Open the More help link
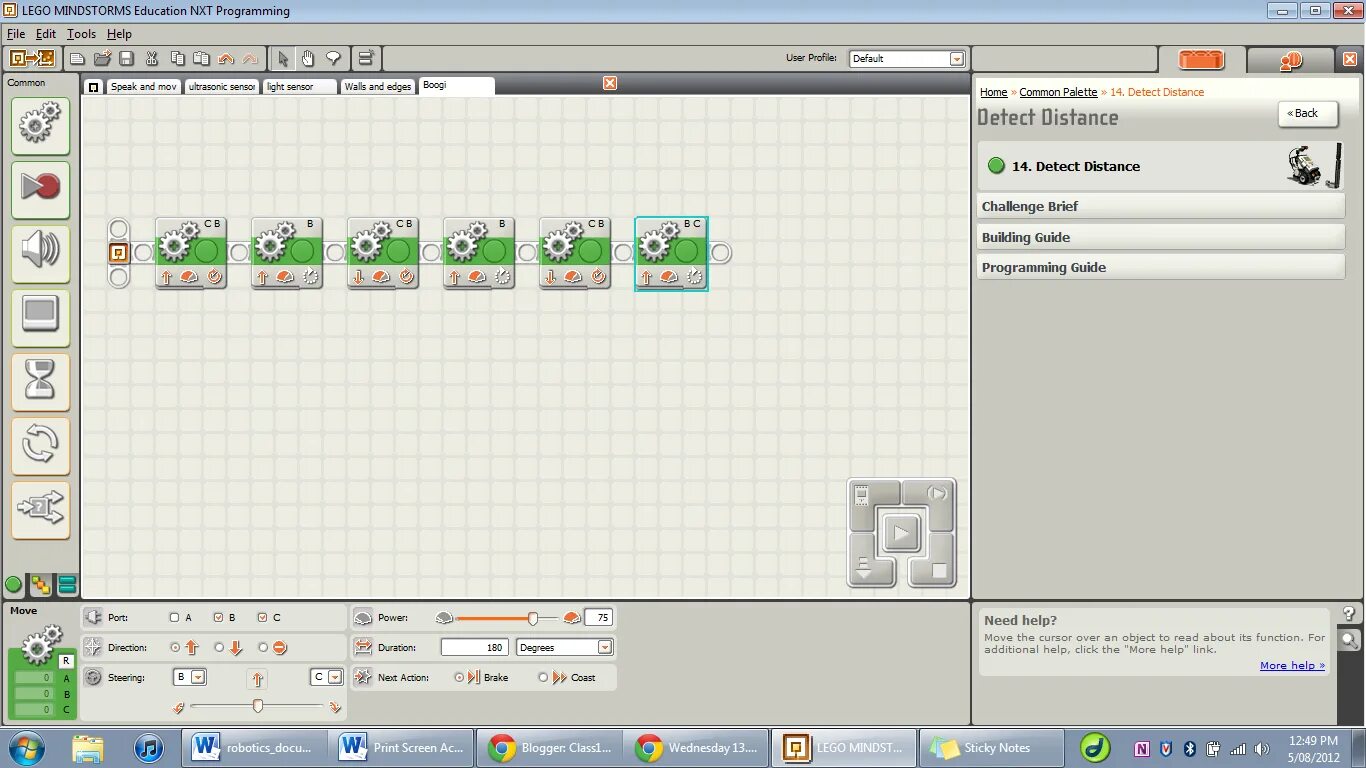The width and height of the screenshot is (1366, 768). (1292, 665)
